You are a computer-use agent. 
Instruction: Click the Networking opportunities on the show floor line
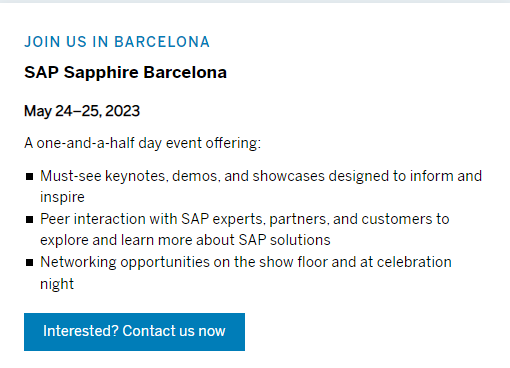click(246, 262)
